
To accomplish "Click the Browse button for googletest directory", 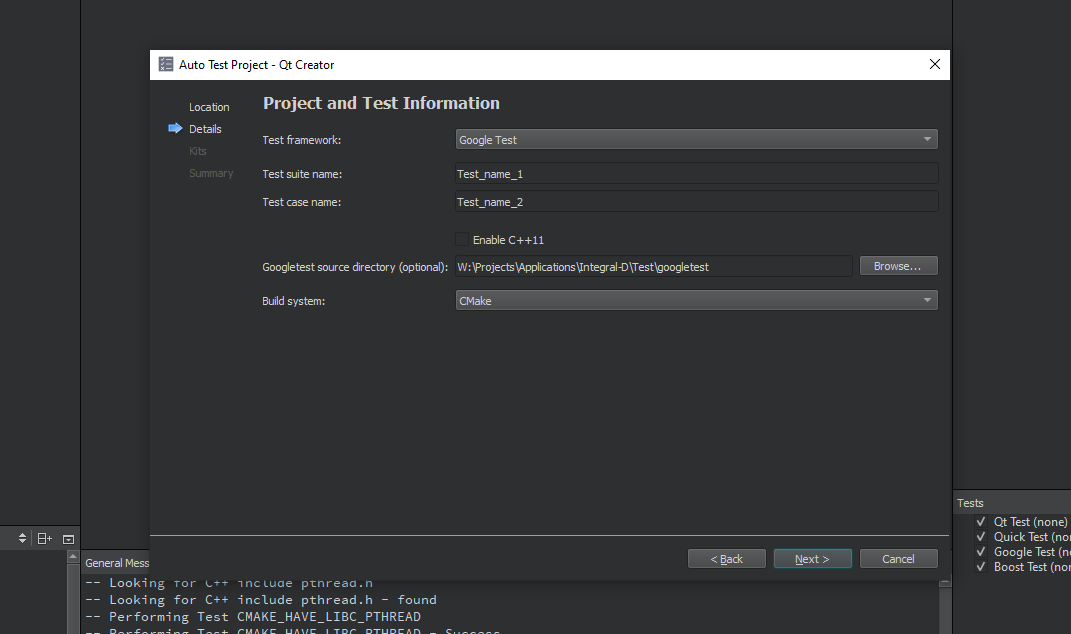I will click(x=898, y=266).
